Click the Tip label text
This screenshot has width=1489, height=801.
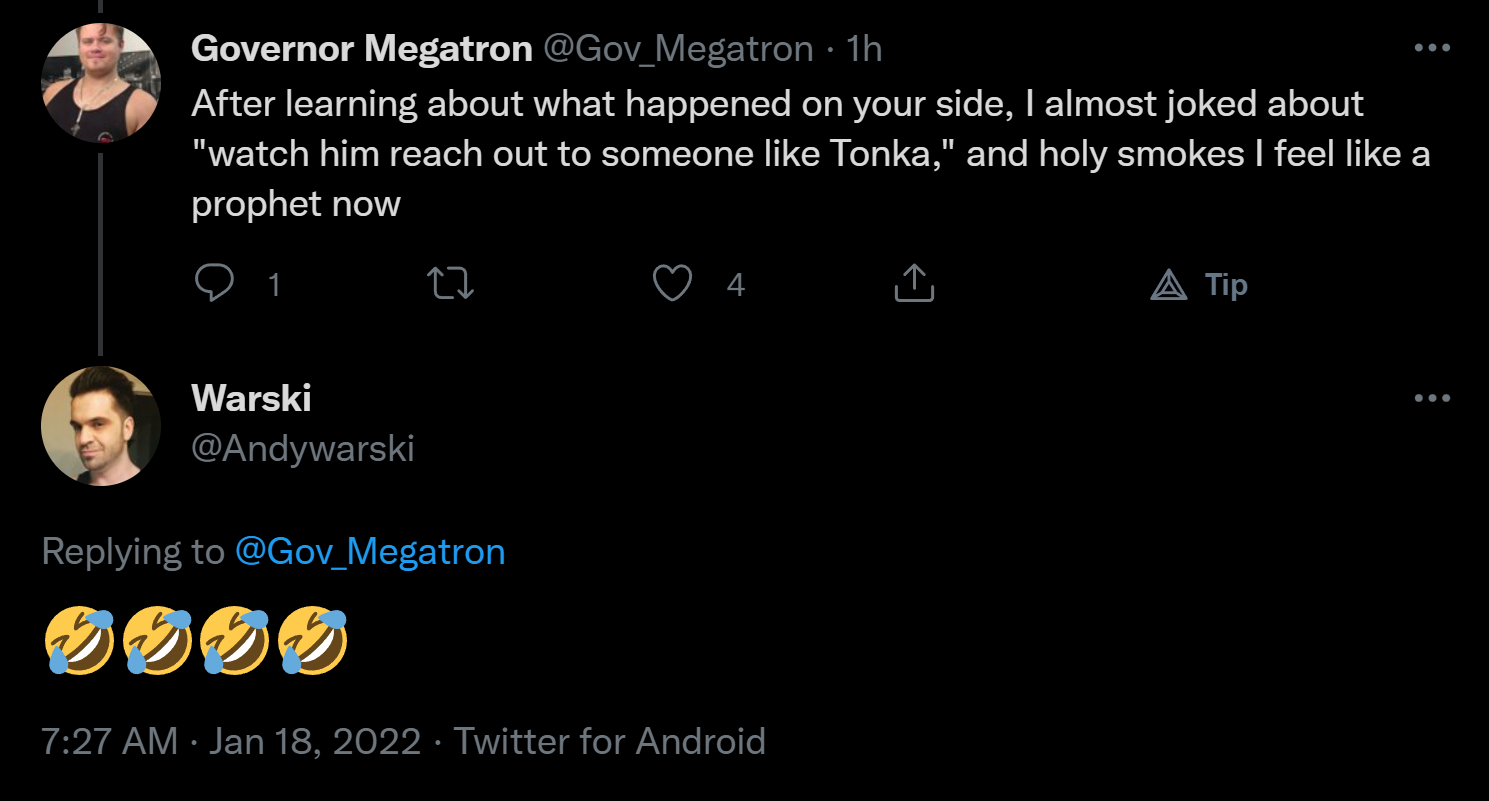1226,285
